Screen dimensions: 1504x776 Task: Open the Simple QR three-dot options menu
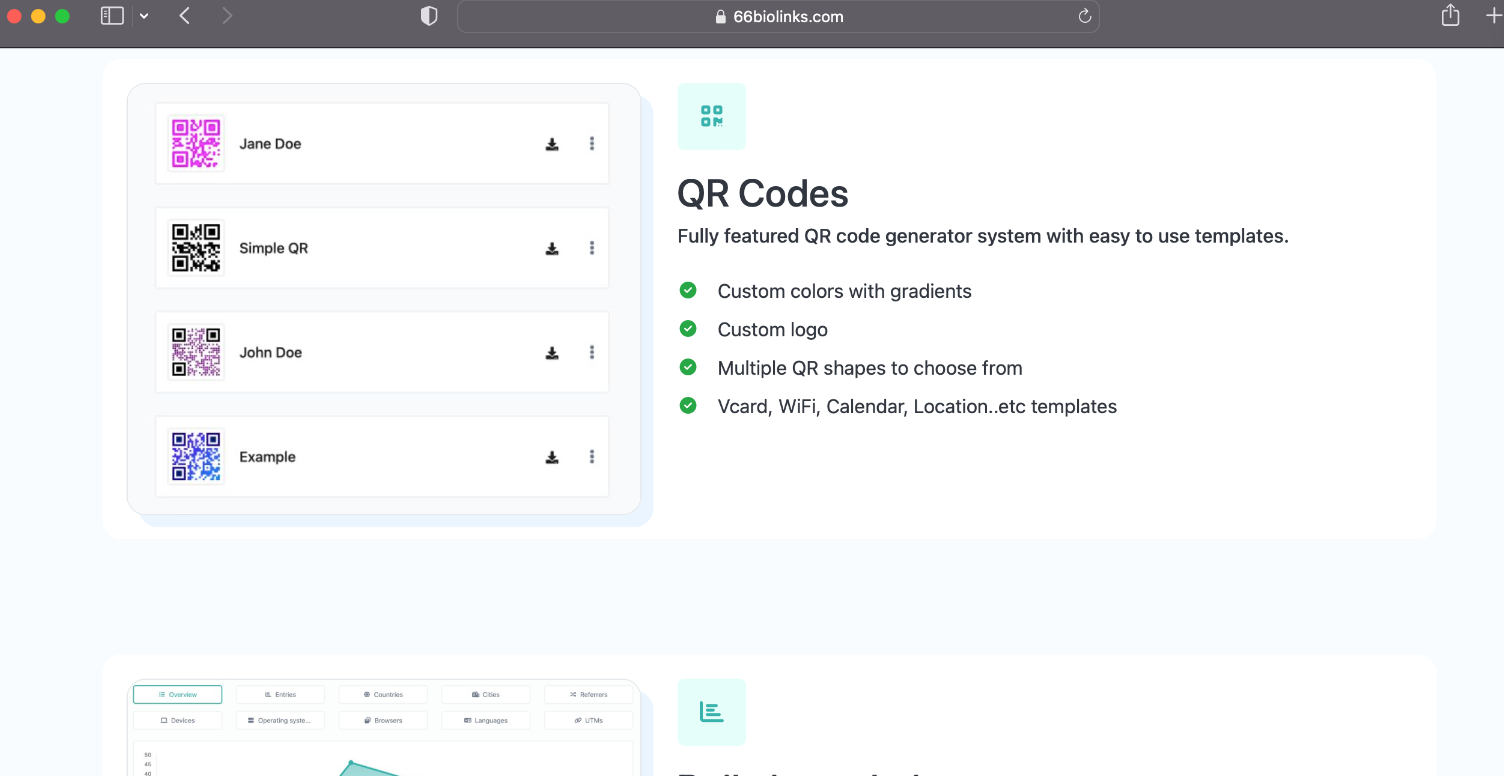pos(592,248)
